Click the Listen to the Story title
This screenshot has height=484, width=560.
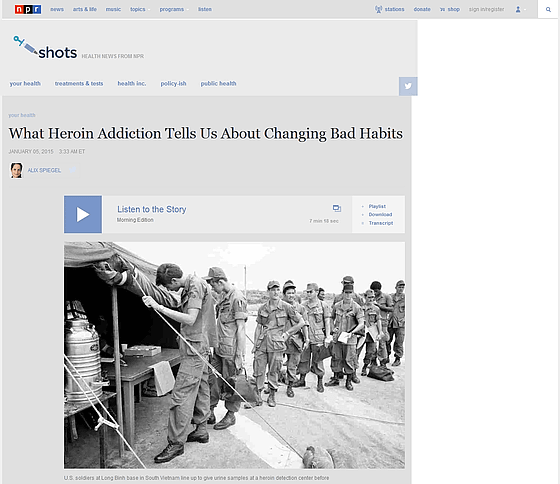click(152, 209)
